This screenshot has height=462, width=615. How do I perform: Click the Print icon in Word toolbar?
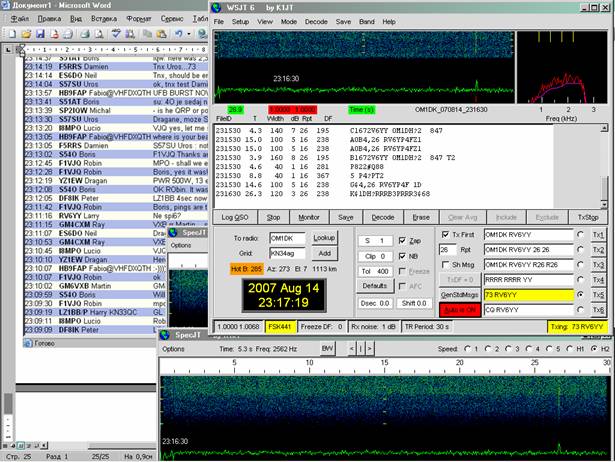pos(85,34)
